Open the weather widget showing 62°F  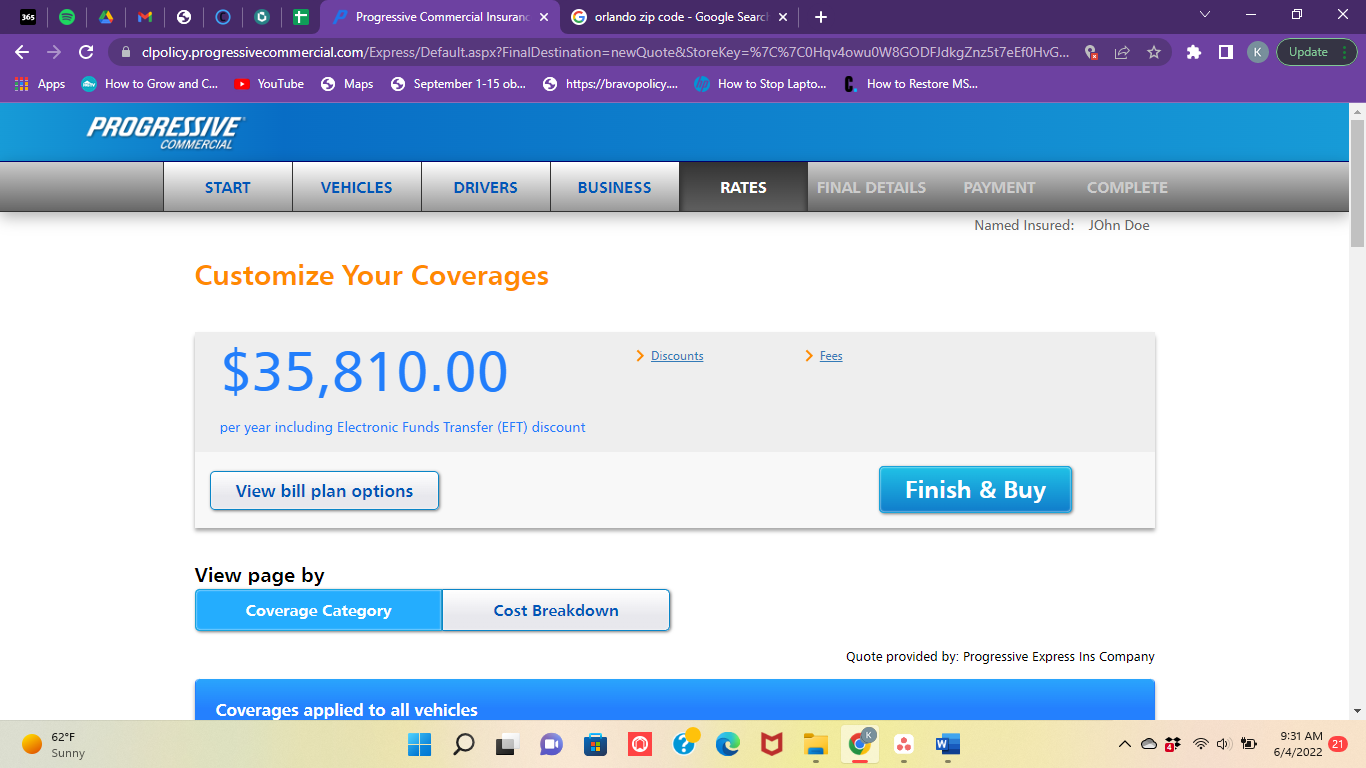(55, 744)
